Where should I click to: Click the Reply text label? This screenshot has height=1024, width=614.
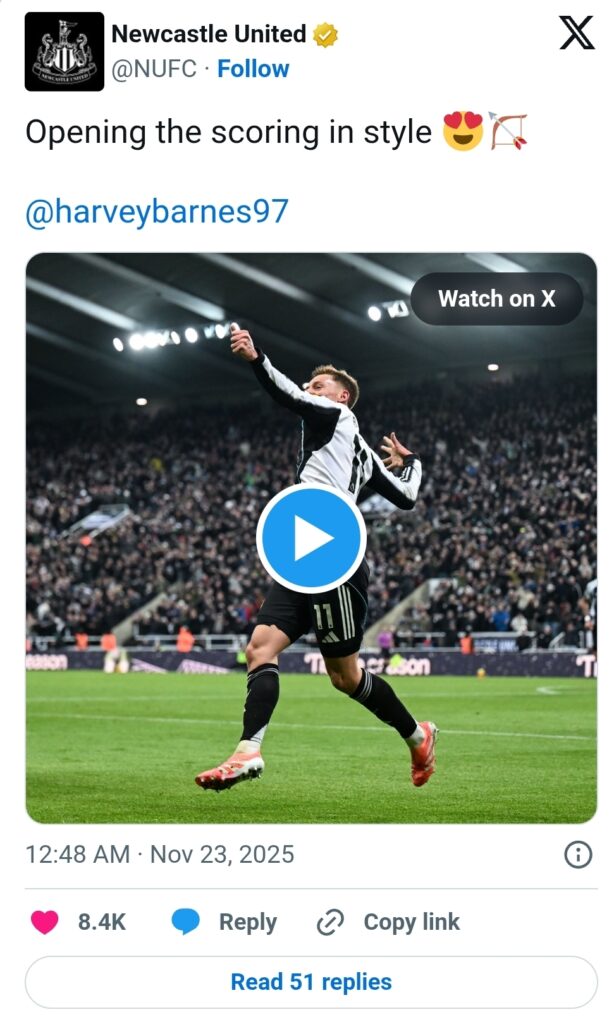pos(247,922)
